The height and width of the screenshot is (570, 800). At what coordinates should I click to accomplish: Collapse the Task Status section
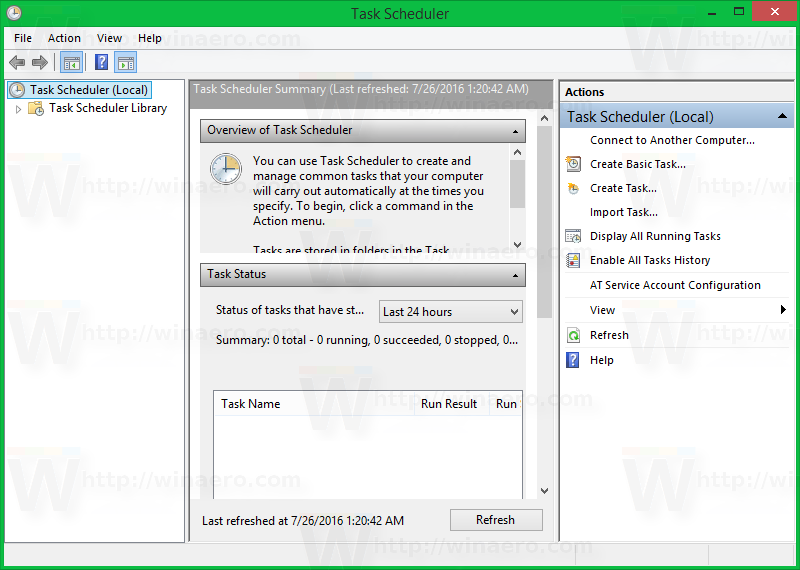coord(515,276)
